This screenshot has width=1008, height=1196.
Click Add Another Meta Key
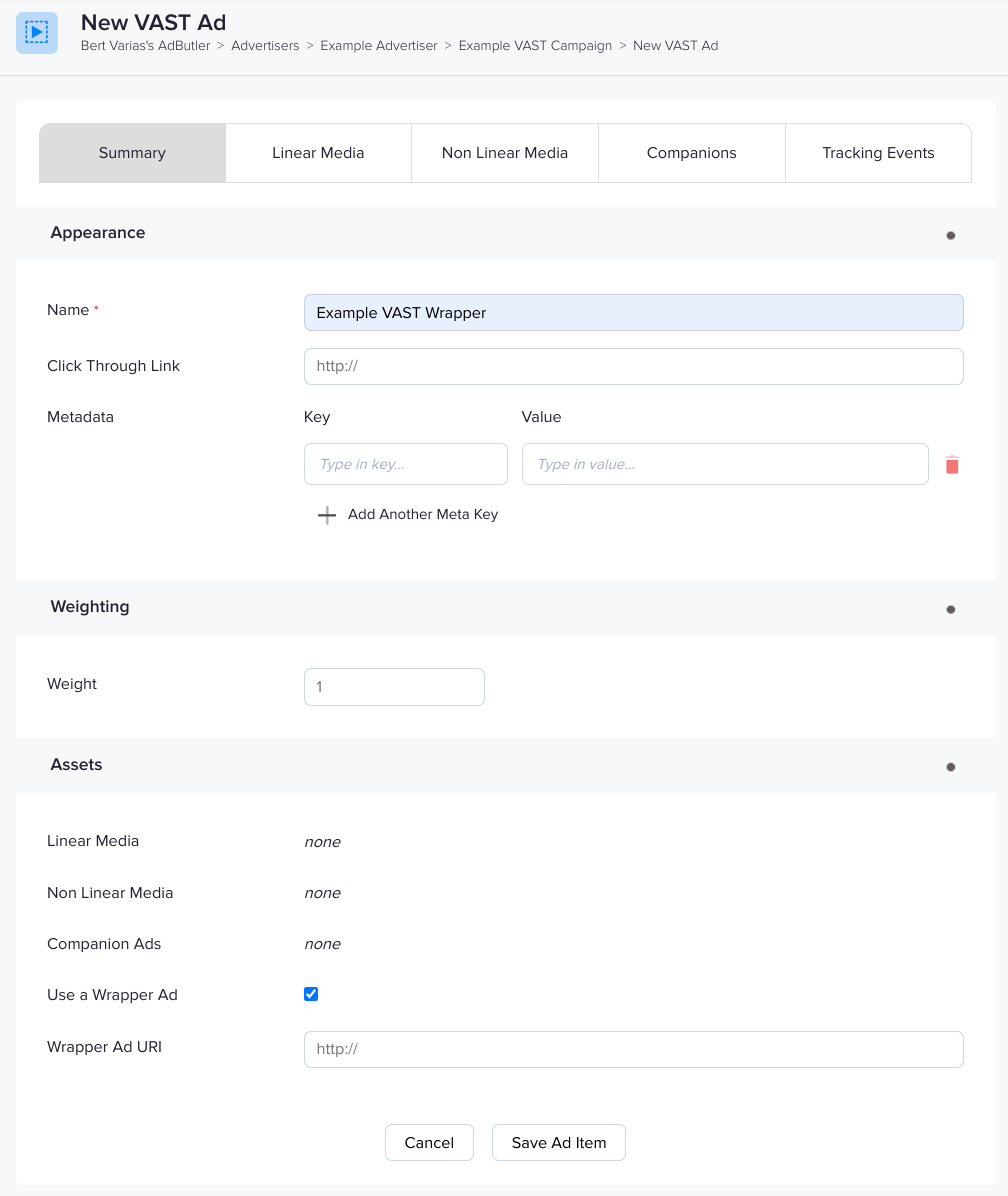(422, 515)
